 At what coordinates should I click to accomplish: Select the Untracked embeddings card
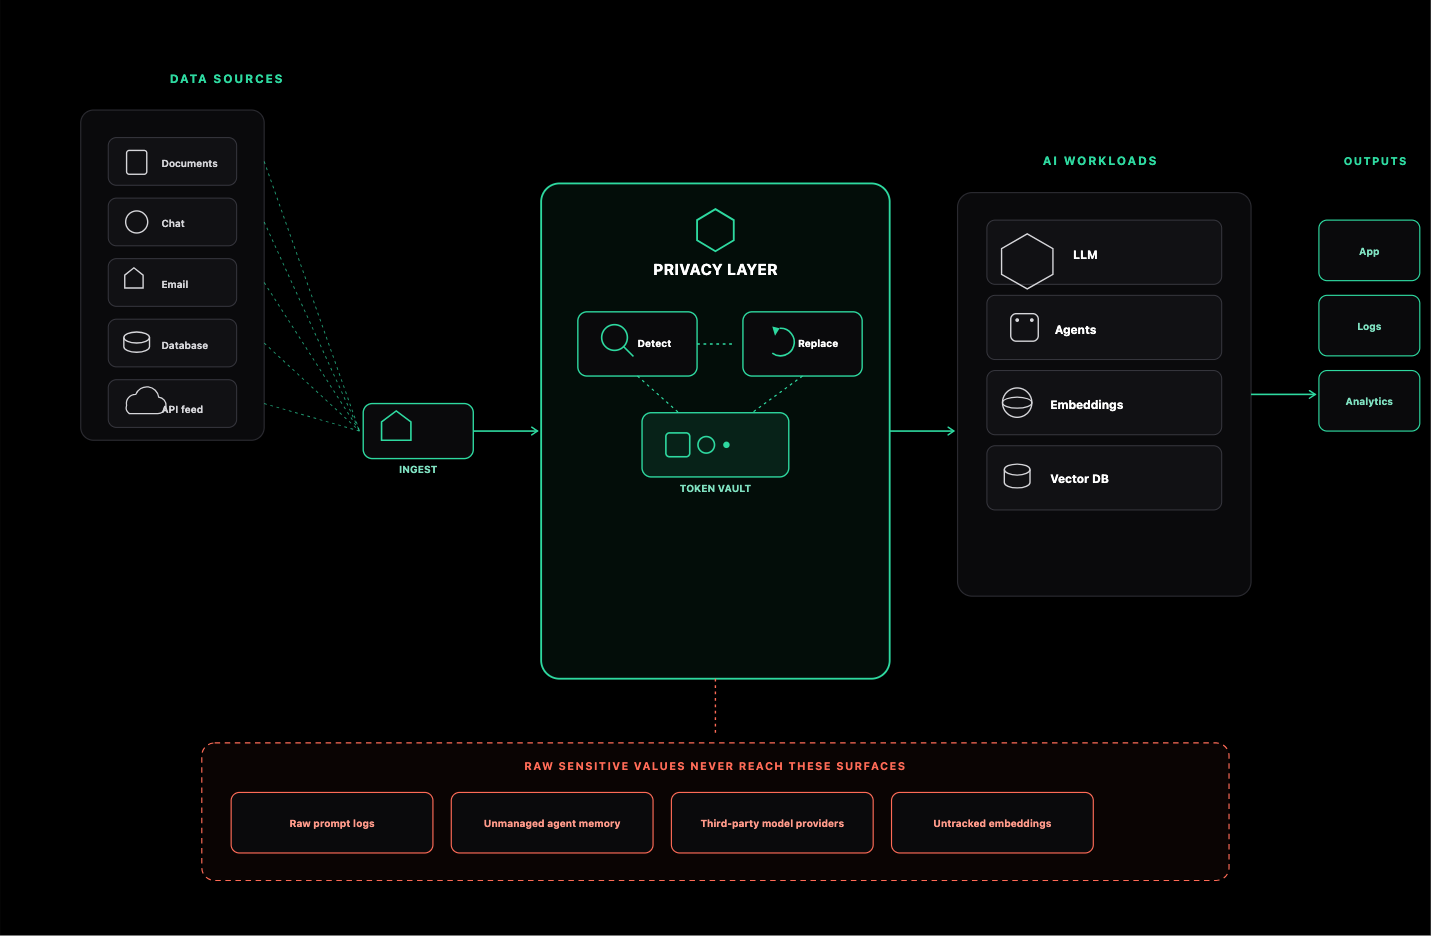coord(992,822)
